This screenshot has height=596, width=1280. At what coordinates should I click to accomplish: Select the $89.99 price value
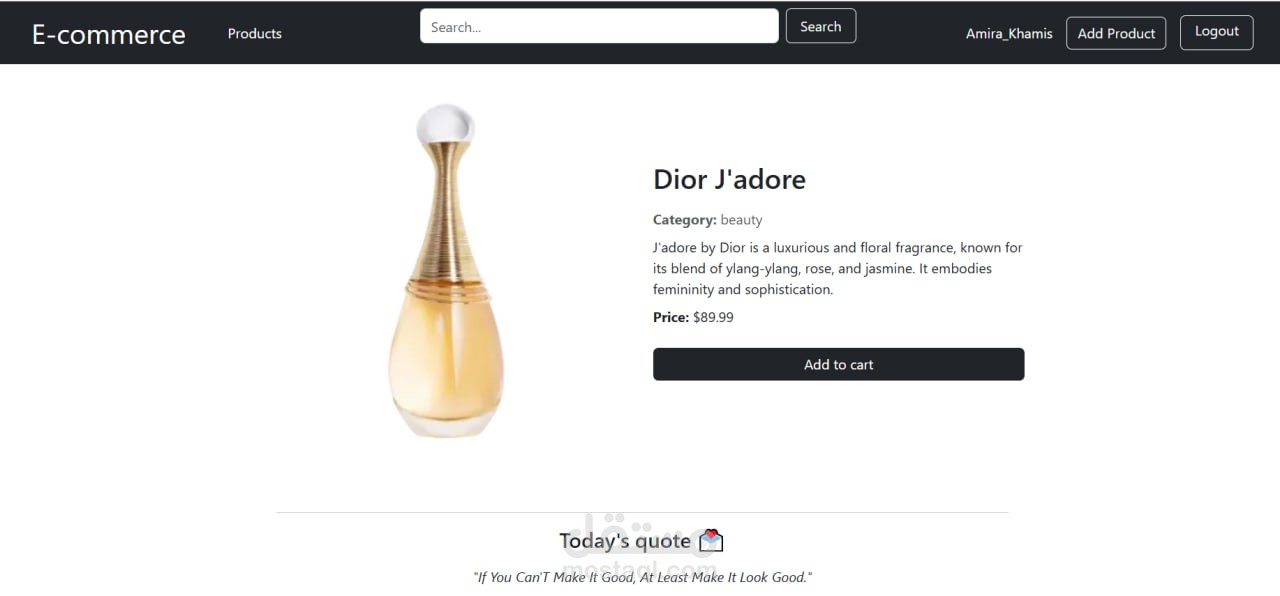tap(713, 317)
